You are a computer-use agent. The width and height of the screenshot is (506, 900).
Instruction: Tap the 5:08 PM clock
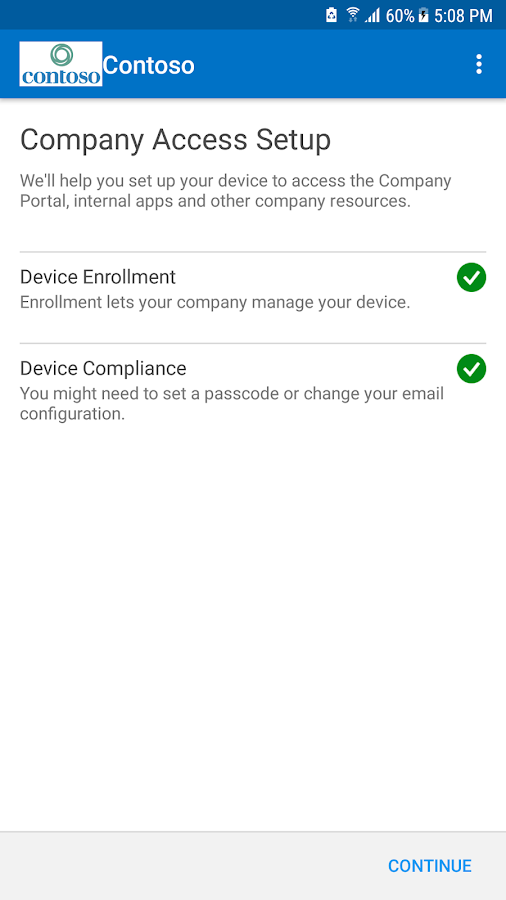[464, 15]
